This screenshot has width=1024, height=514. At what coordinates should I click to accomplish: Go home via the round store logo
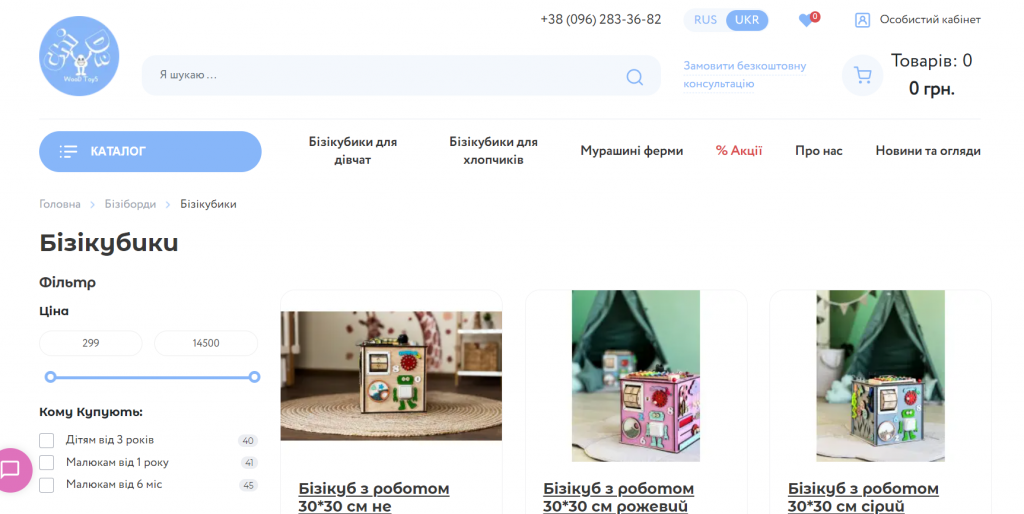click(x=79, y=56)
